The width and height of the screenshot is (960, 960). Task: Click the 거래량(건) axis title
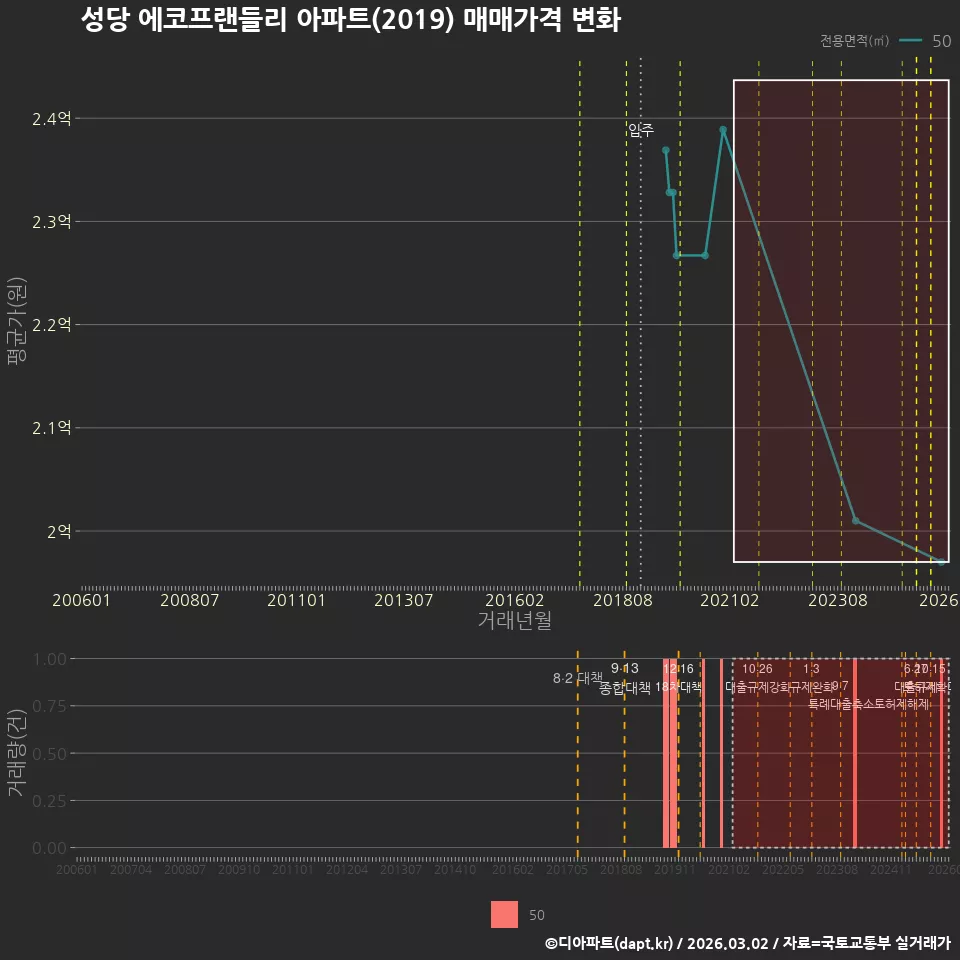(16, 753)
